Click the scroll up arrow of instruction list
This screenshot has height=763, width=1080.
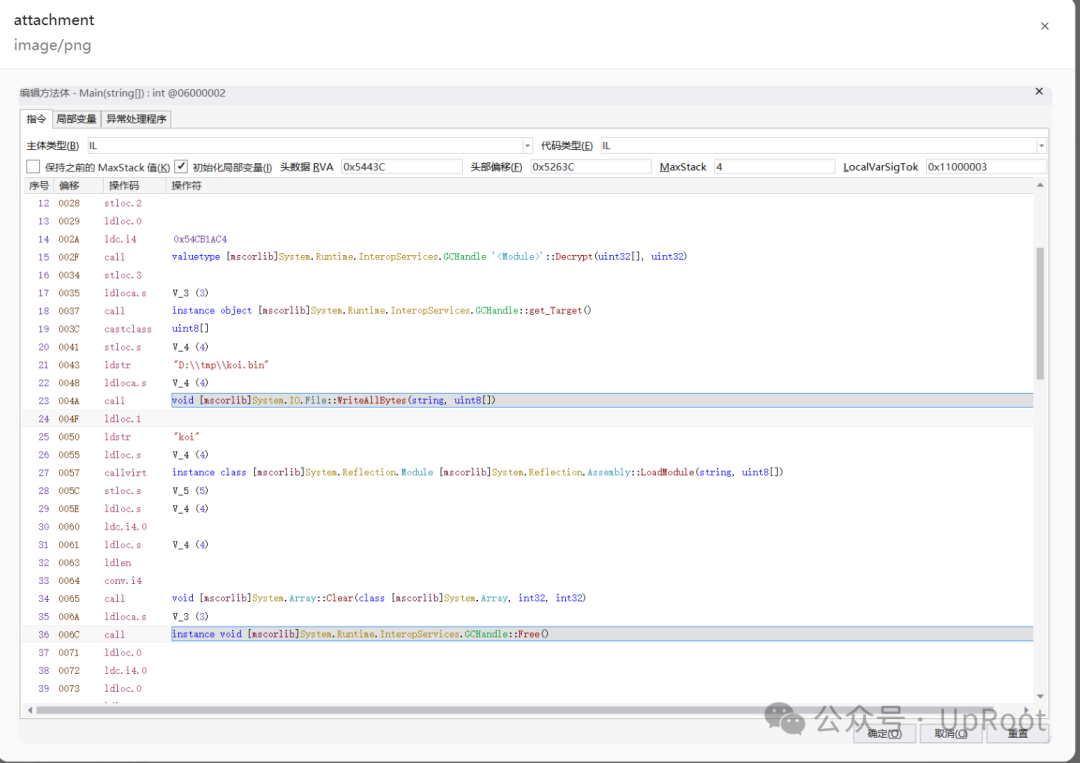tap(1040, 185)
